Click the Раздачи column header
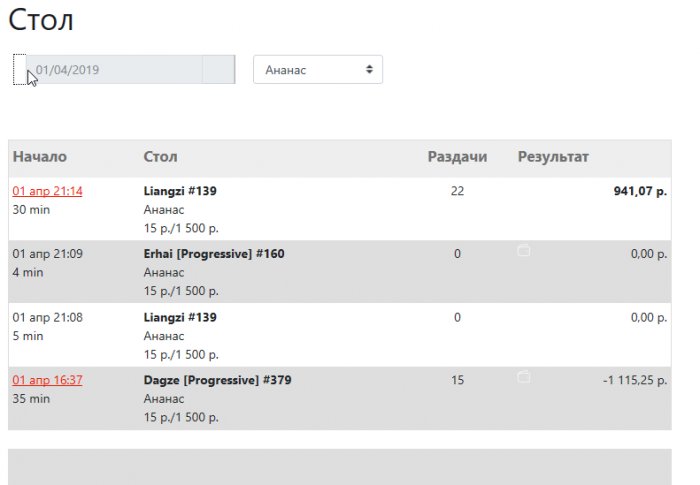 tap(457, 157)
